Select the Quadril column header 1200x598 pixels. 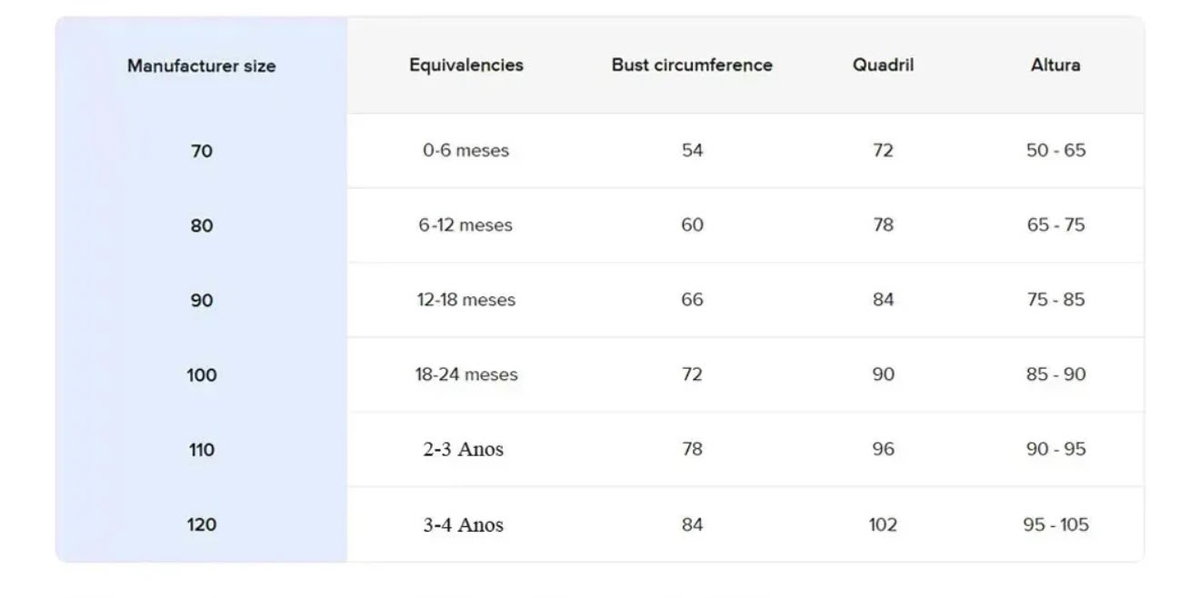(x=883, y=65)
